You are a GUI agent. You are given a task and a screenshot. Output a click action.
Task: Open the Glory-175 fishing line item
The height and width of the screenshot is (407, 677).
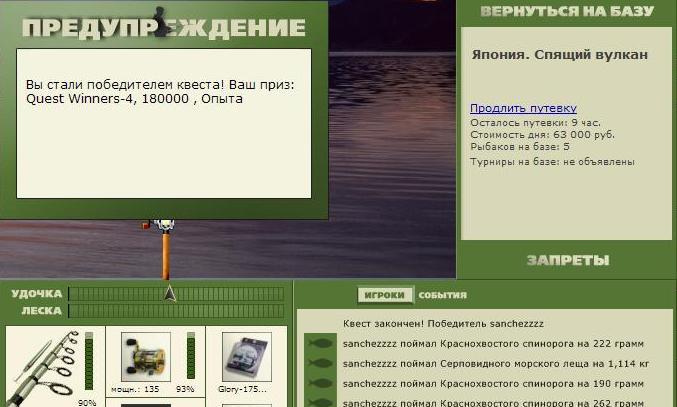pyautogui.click(x=247, y=357)
